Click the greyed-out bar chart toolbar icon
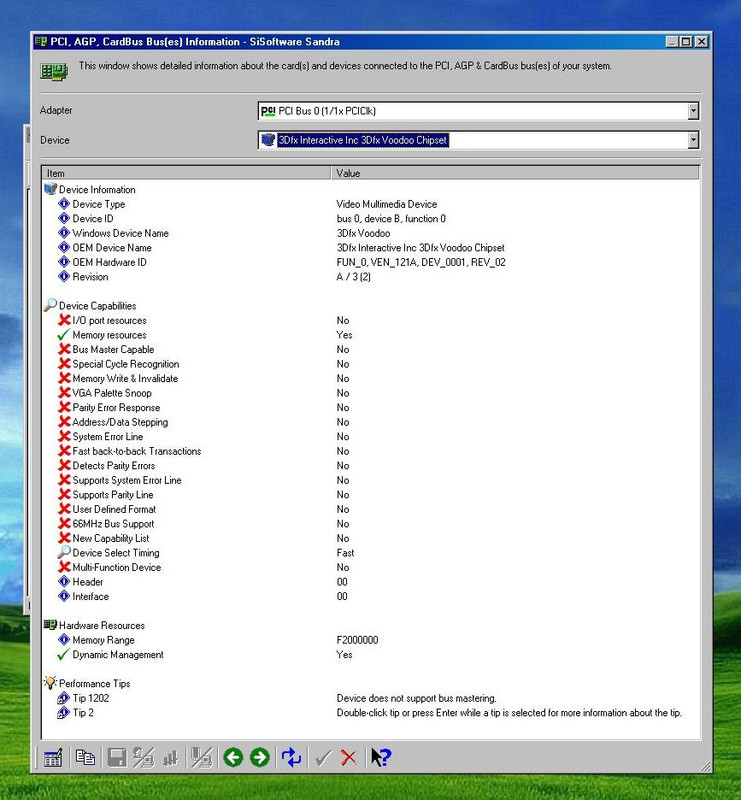The image size is (741, 800). click(x=170, y=758)
